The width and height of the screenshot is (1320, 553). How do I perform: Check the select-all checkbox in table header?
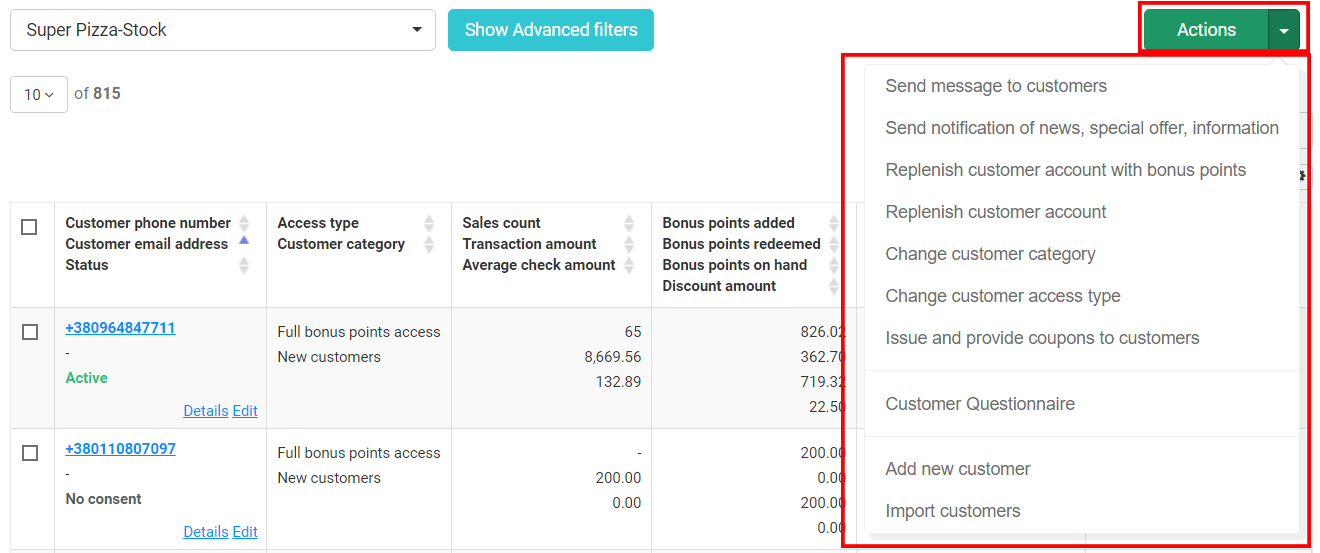pyautogui.click(x=30, y=227)
